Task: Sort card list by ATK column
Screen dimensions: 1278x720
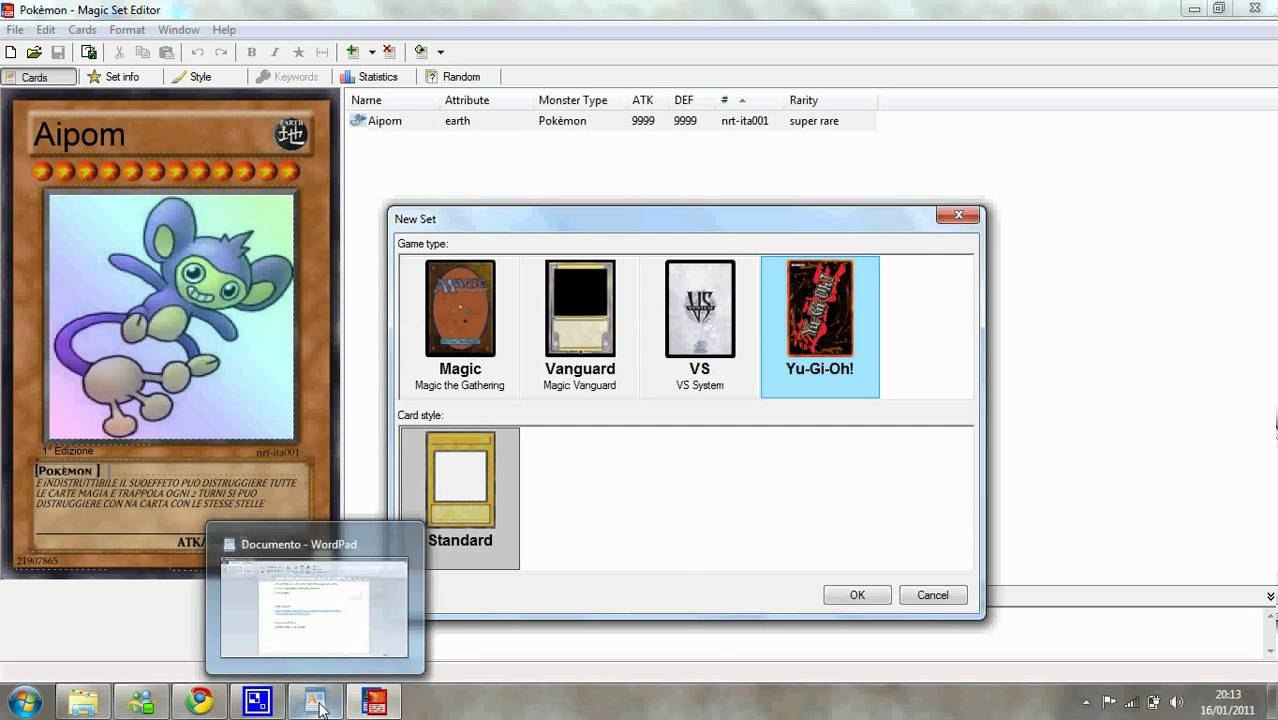Action: pos(648,100)
